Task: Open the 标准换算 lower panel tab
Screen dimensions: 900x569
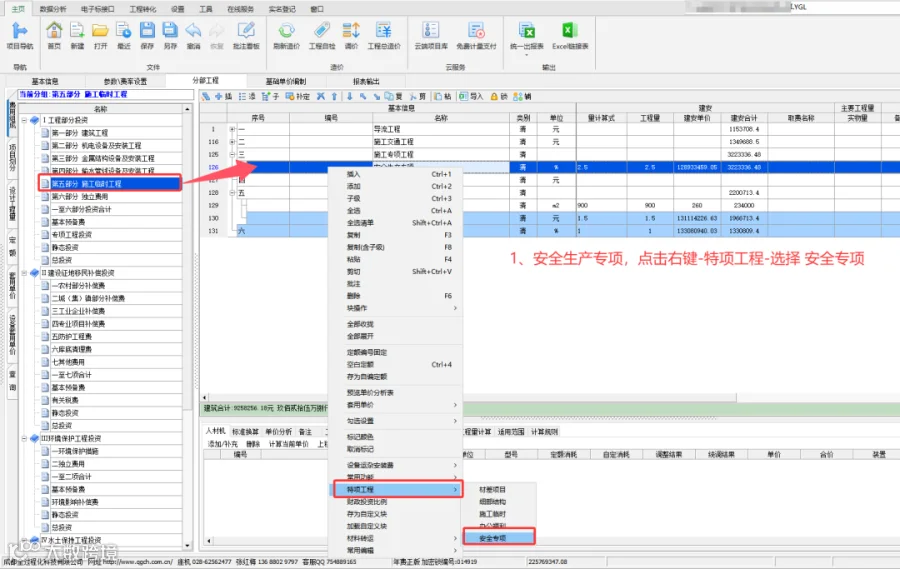Action: [245, 432]
